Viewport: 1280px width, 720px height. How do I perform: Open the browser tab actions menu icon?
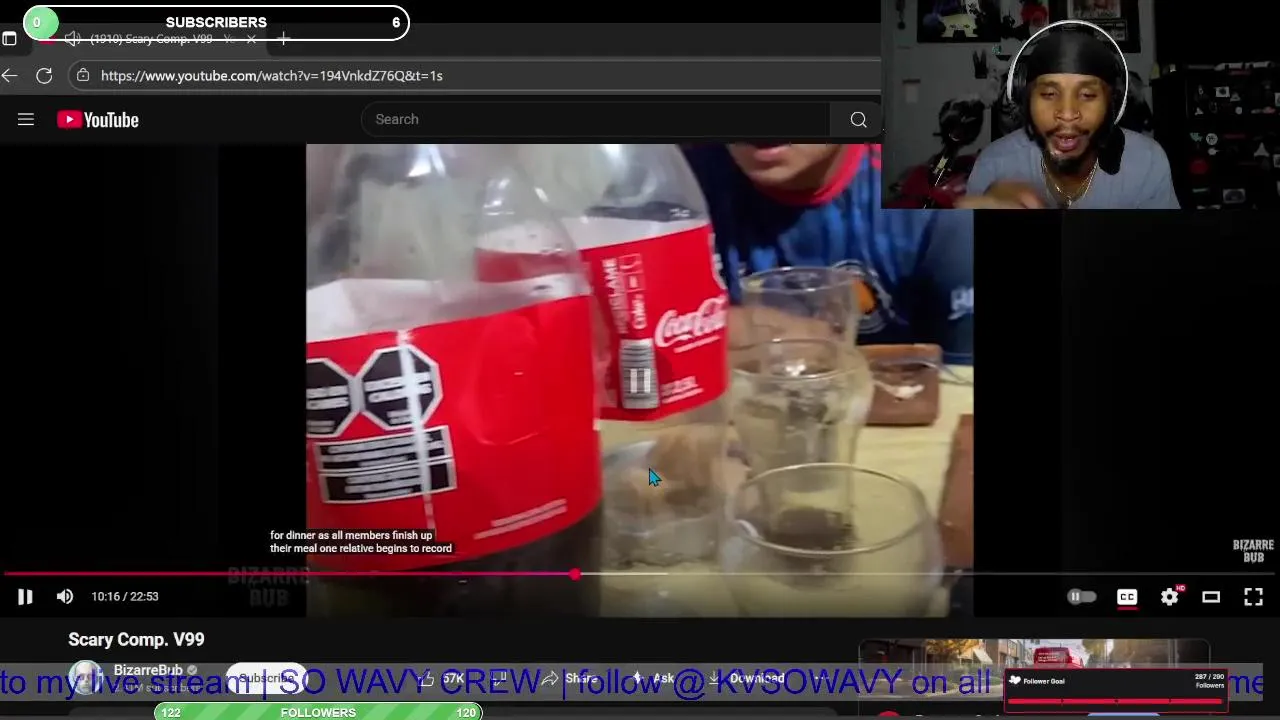coord(9,39)
